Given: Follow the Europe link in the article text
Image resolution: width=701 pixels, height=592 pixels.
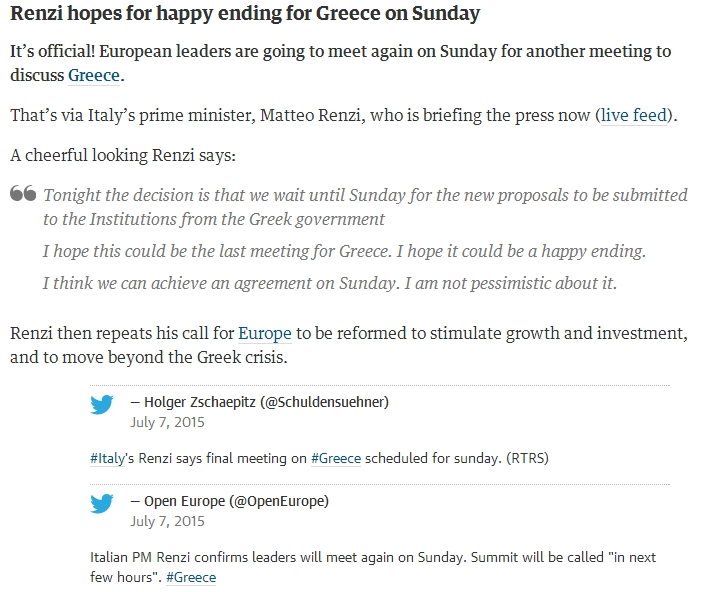Looking at the screenshot, I should (265, 334).
